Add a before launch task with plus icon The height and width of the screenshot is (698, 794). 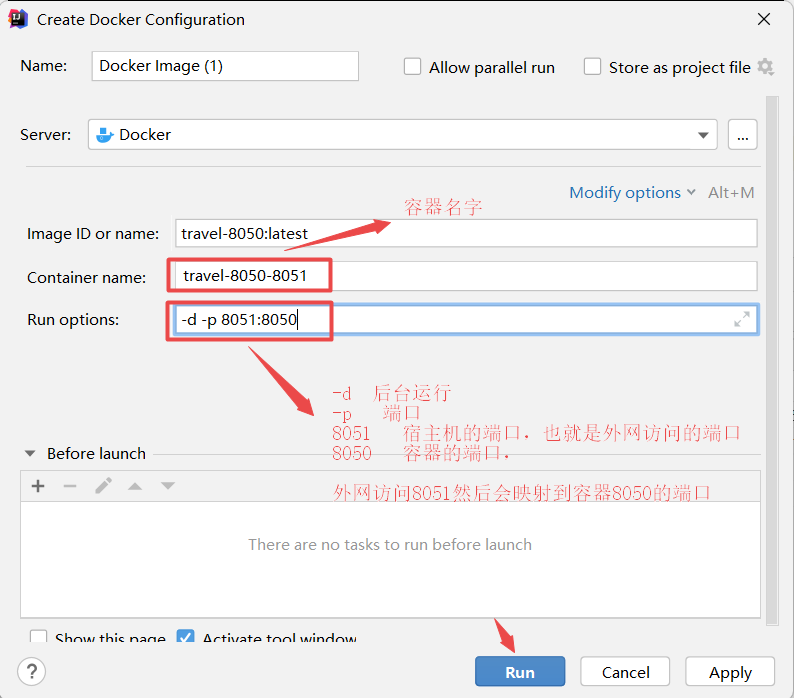[x=38, y=486]
